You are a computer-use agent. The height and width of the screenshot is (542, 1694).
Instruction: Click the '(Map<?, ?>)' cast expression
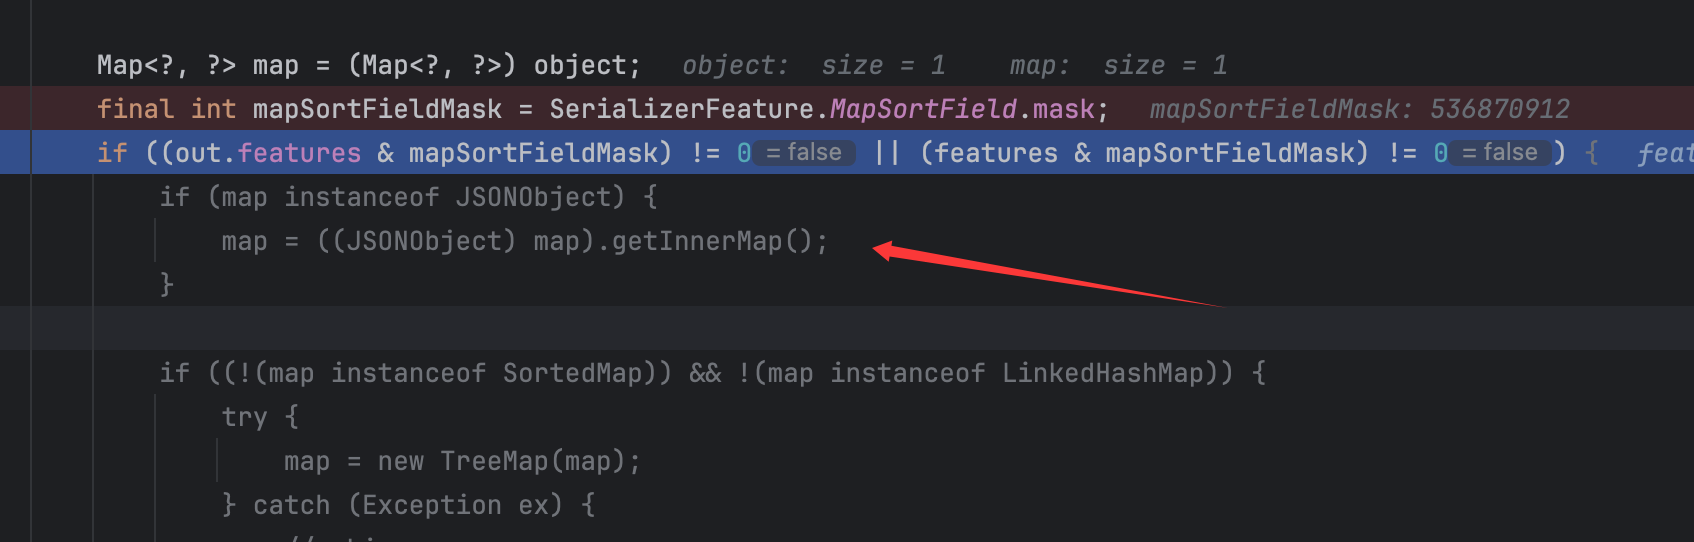click(x=432, y=66)
